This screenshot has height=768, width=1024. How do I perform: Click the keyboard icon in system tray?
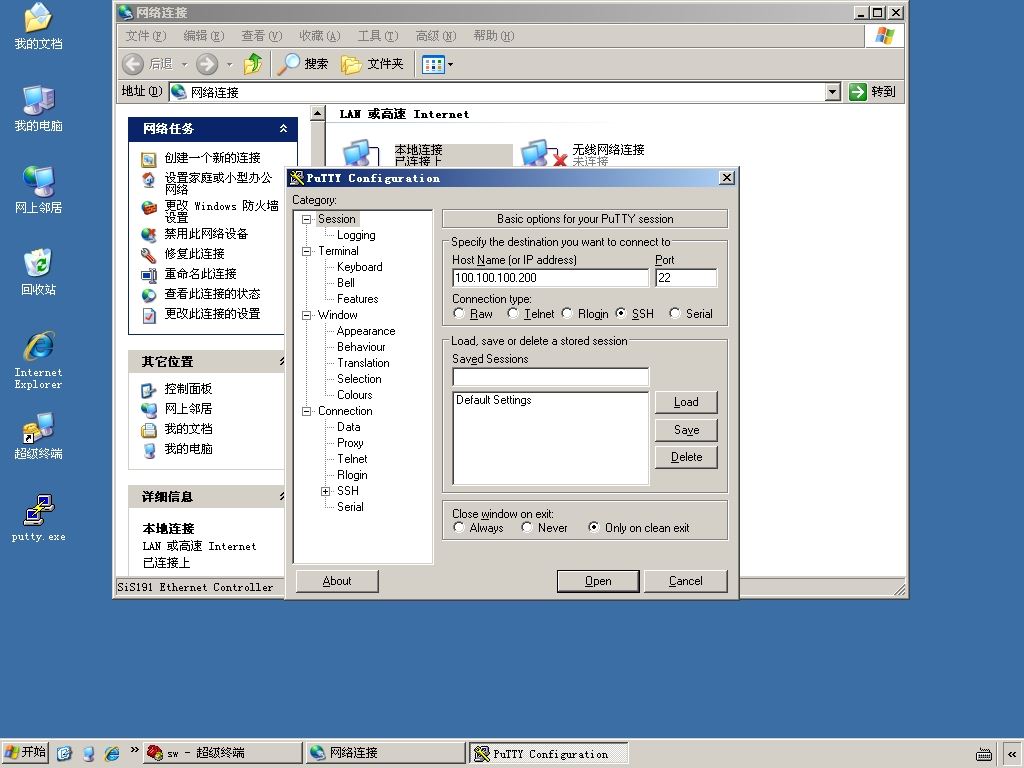click(x=984, y=754)
